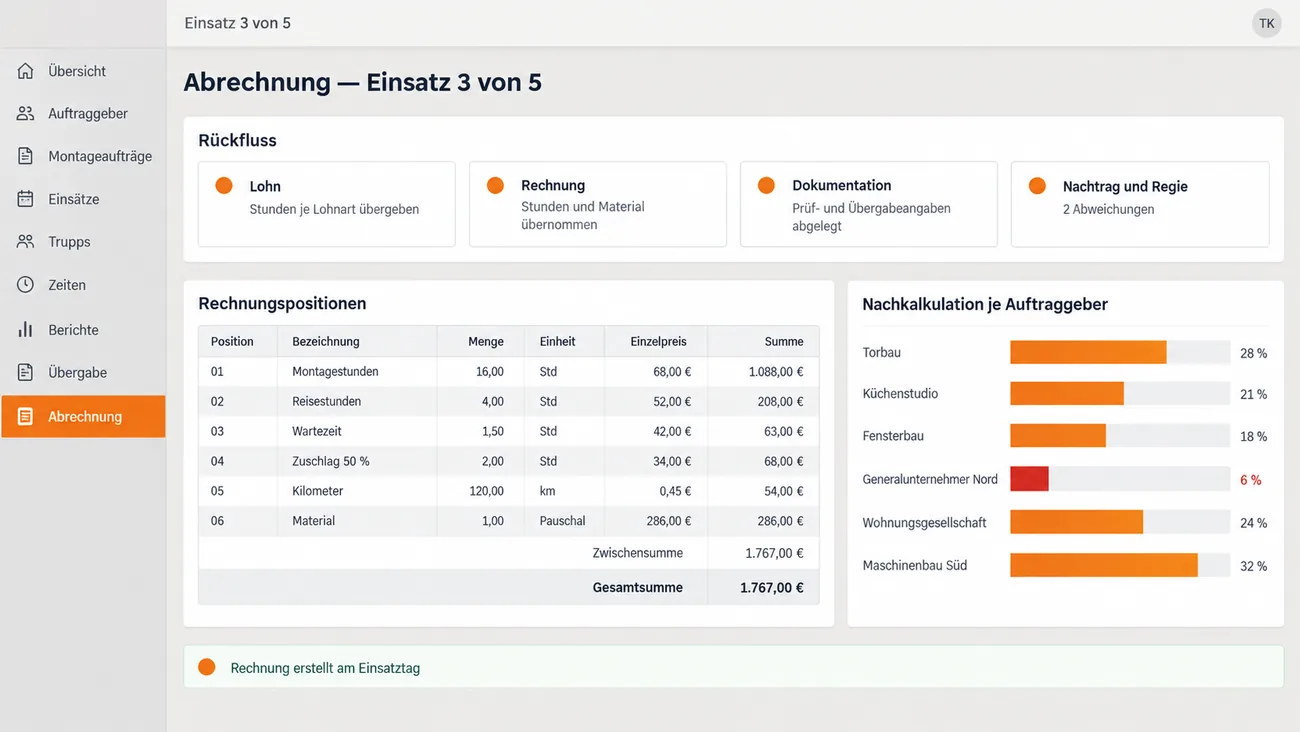
Task: Click the Küchenstudio progress bar
Action: [x=1120, y=393]
